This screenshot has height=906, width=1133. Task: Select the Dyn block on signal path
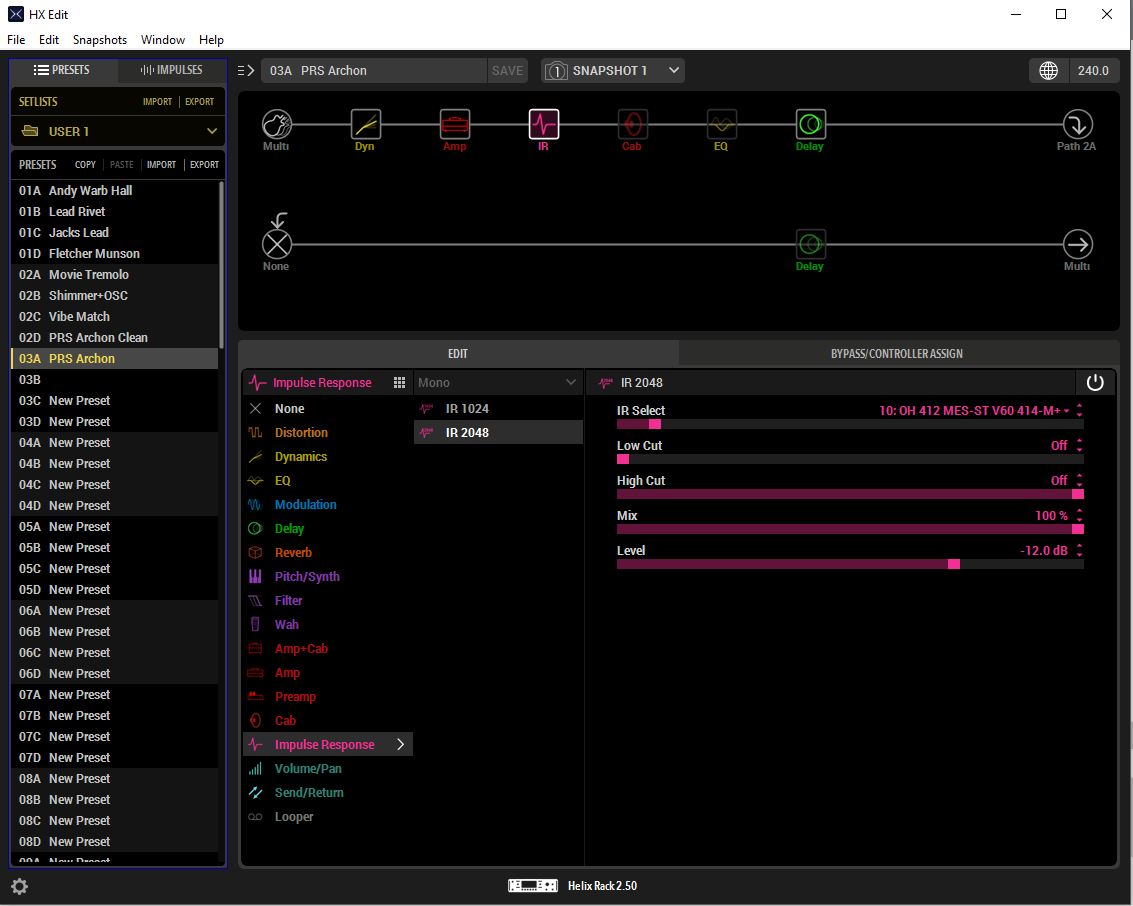[x=366, y=124]
